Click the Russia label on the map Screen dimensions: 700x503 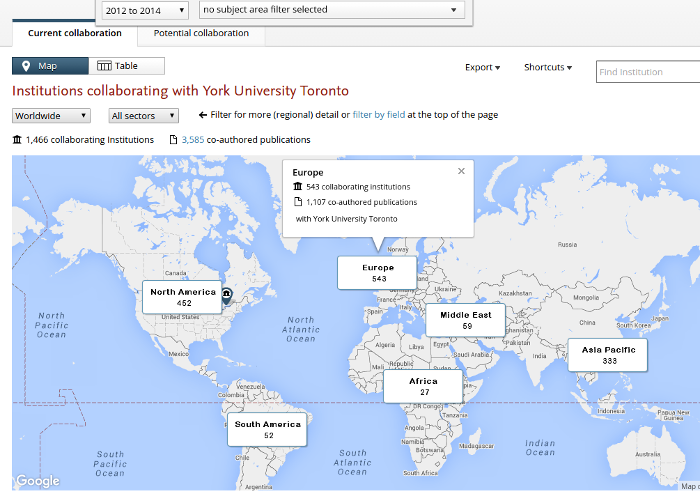coord(567,245)
